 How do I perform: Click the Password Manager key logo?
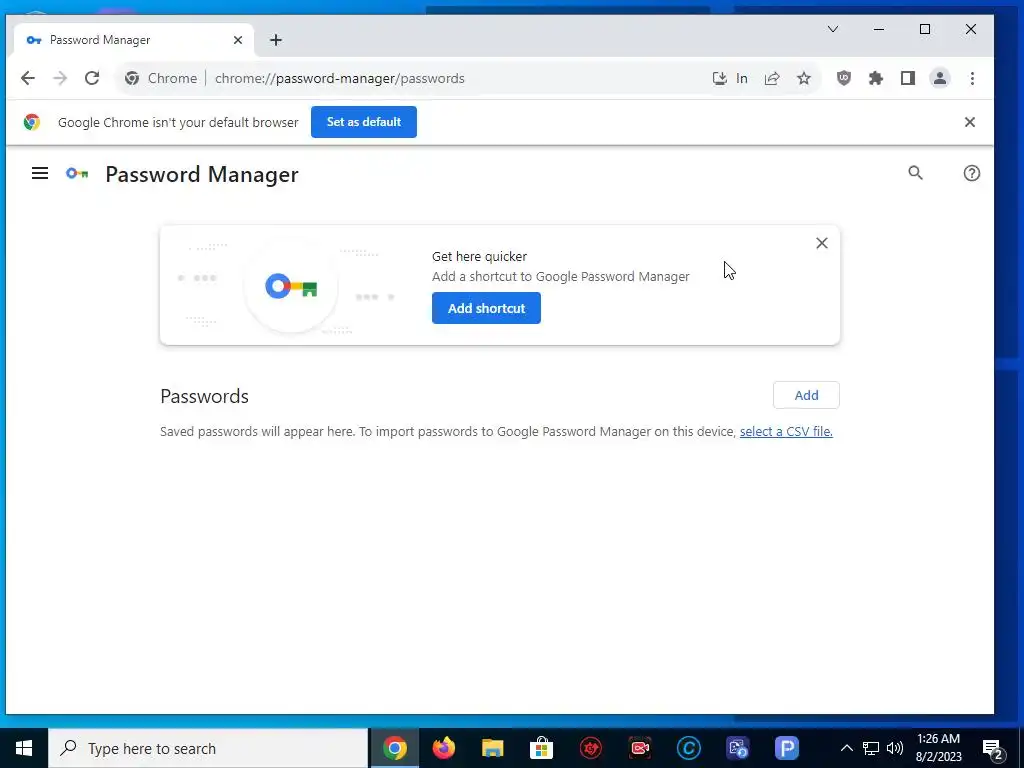coord(77,174)
